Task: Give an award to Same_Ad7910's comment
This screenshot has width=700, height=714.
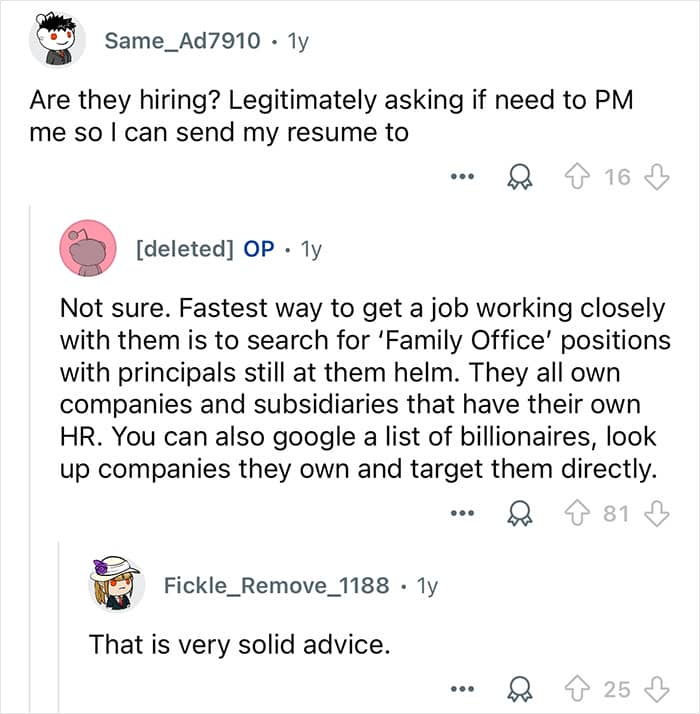Action: (519, 178)
